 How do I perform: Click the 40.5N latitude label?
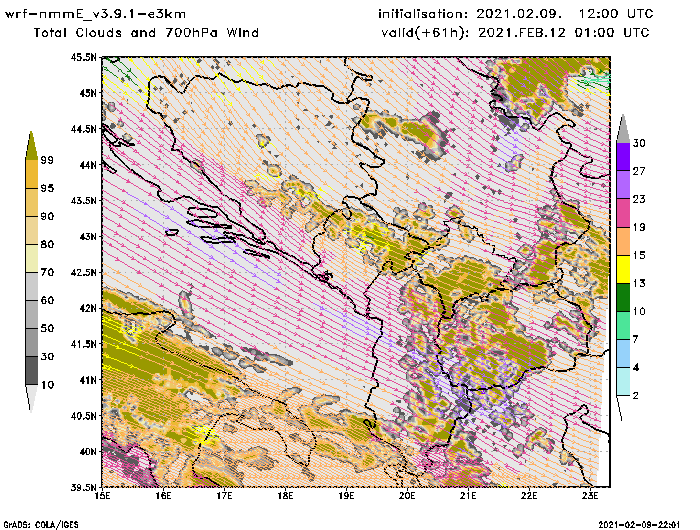pos(83,416)
